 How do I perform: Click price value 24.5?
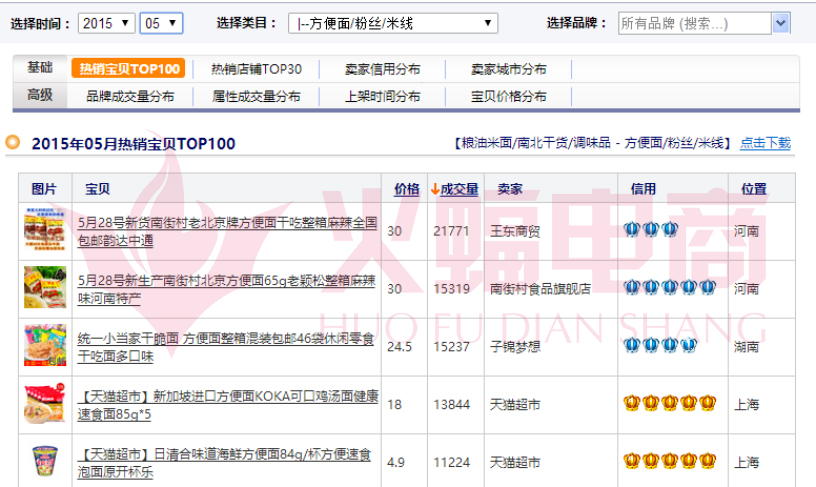399,347
